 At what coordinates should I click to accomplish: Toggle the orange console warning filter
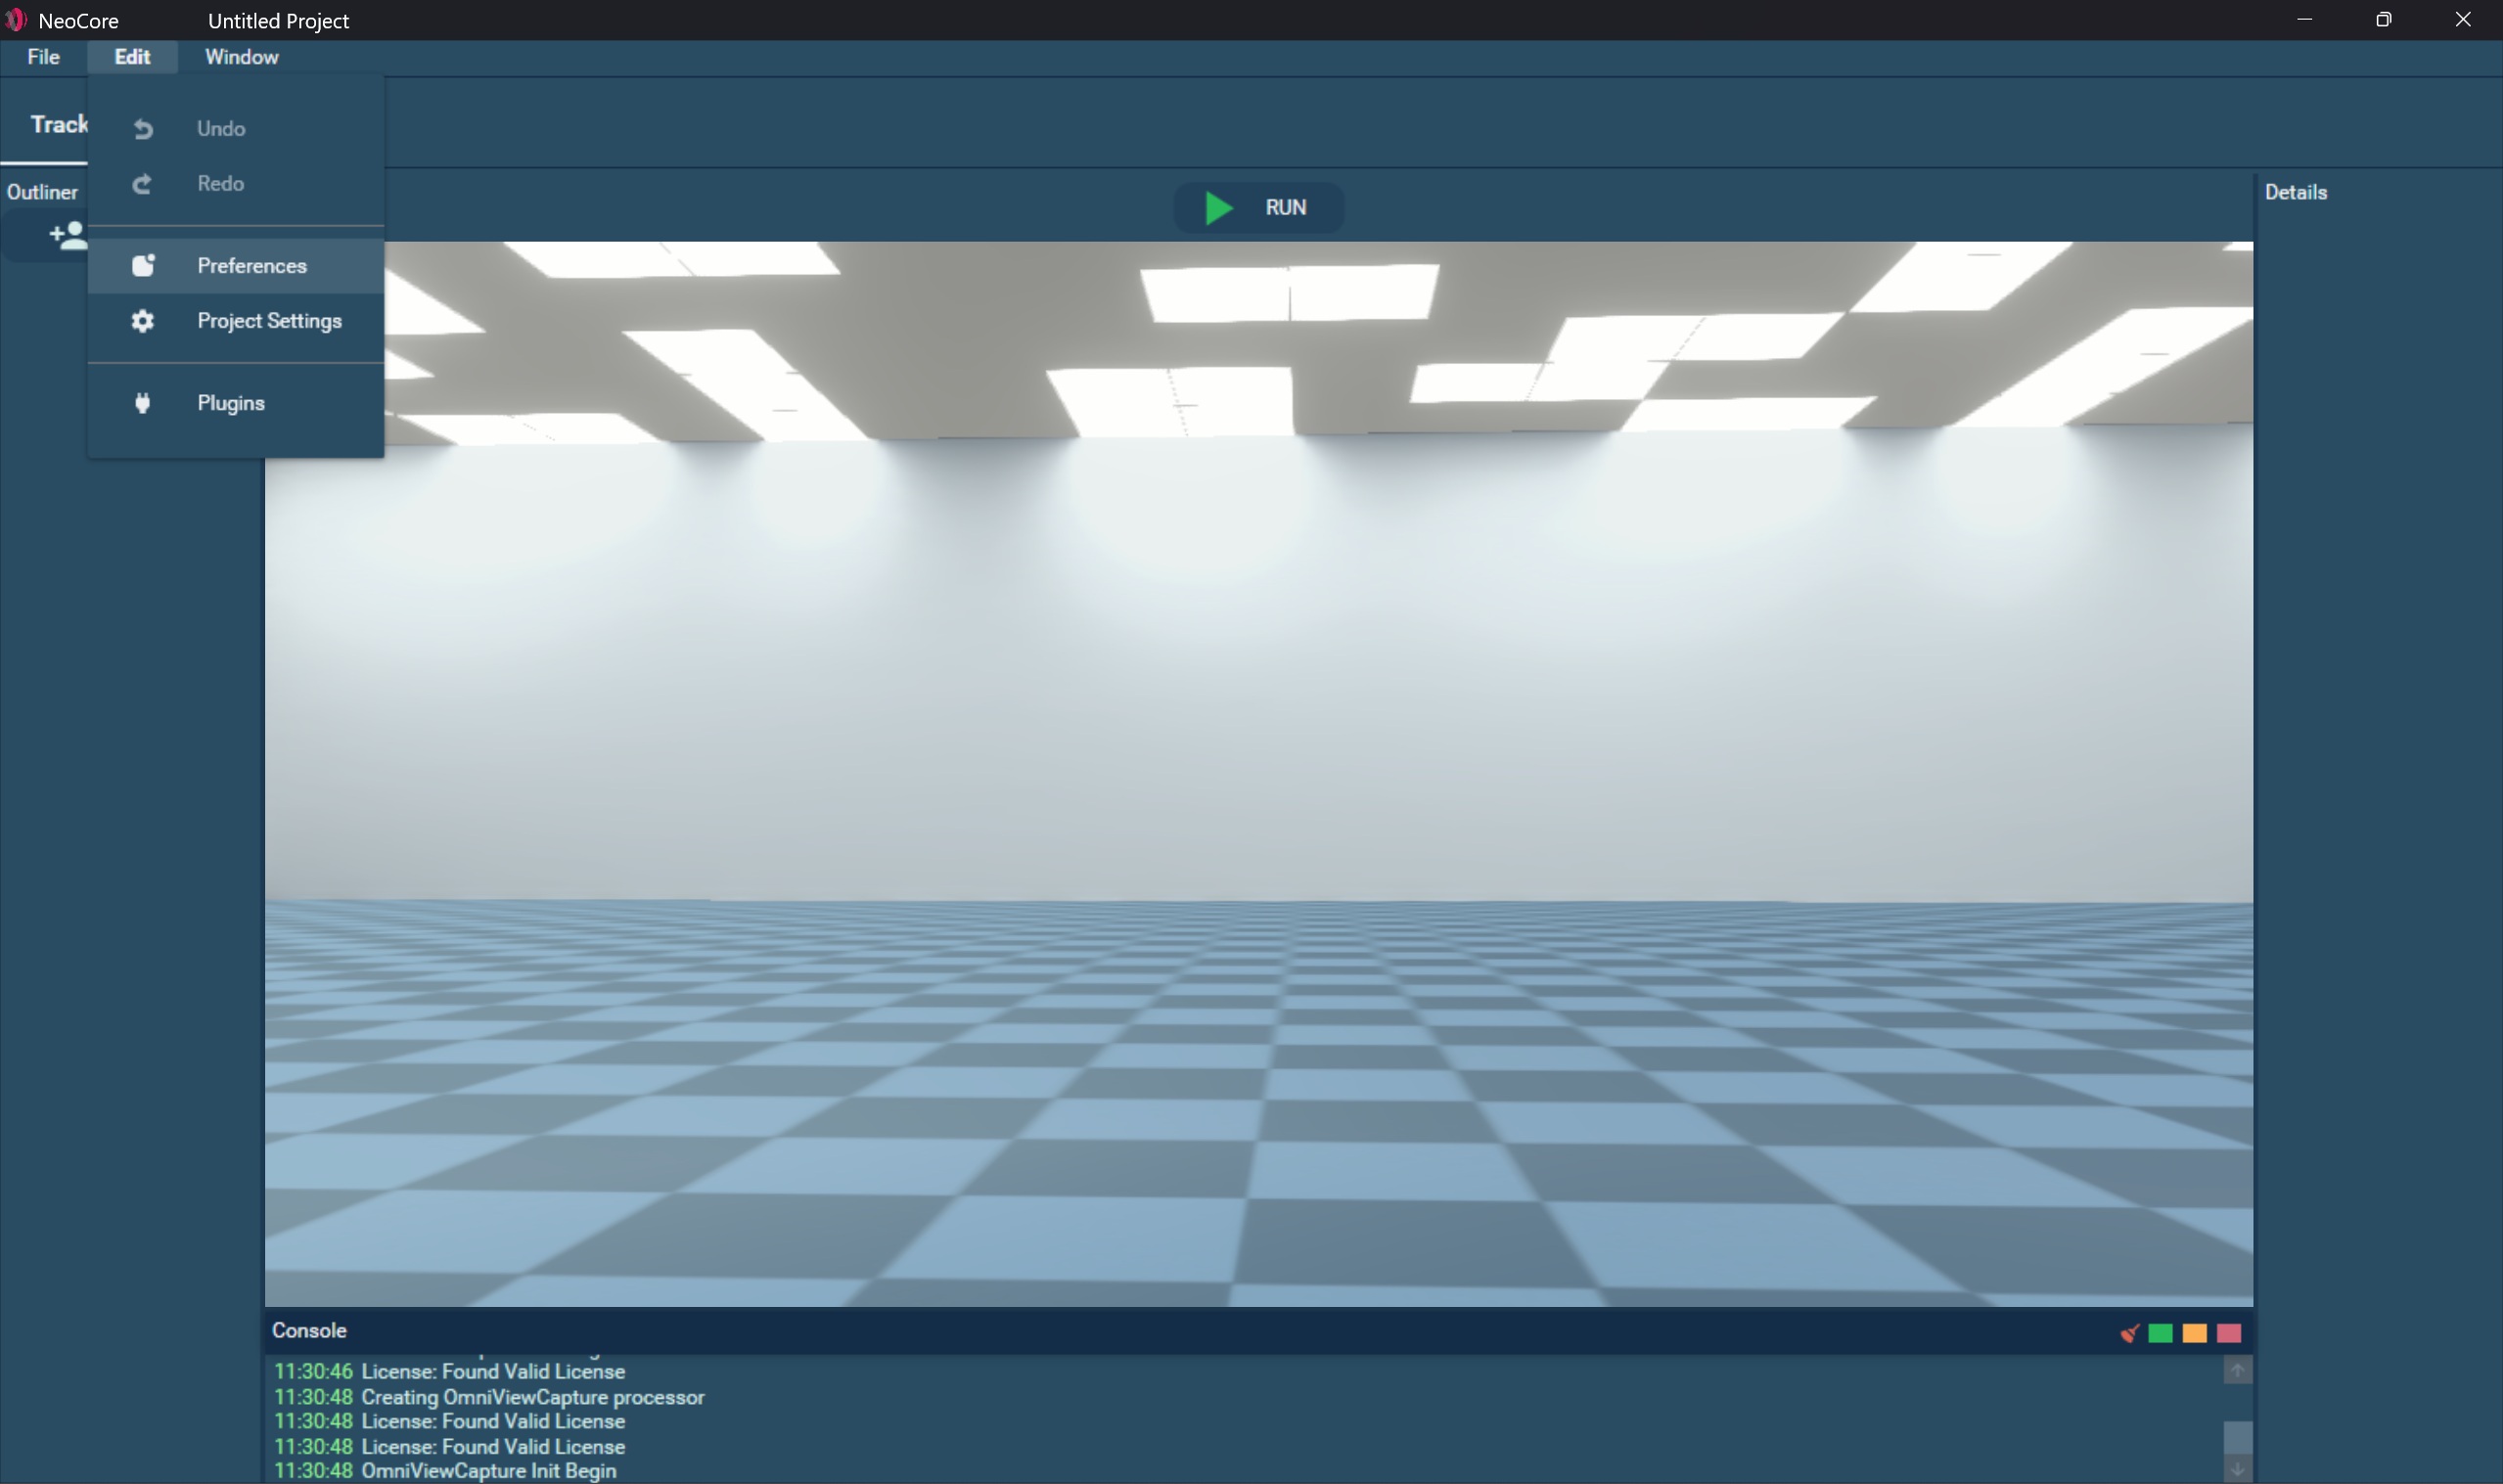2194,1333
